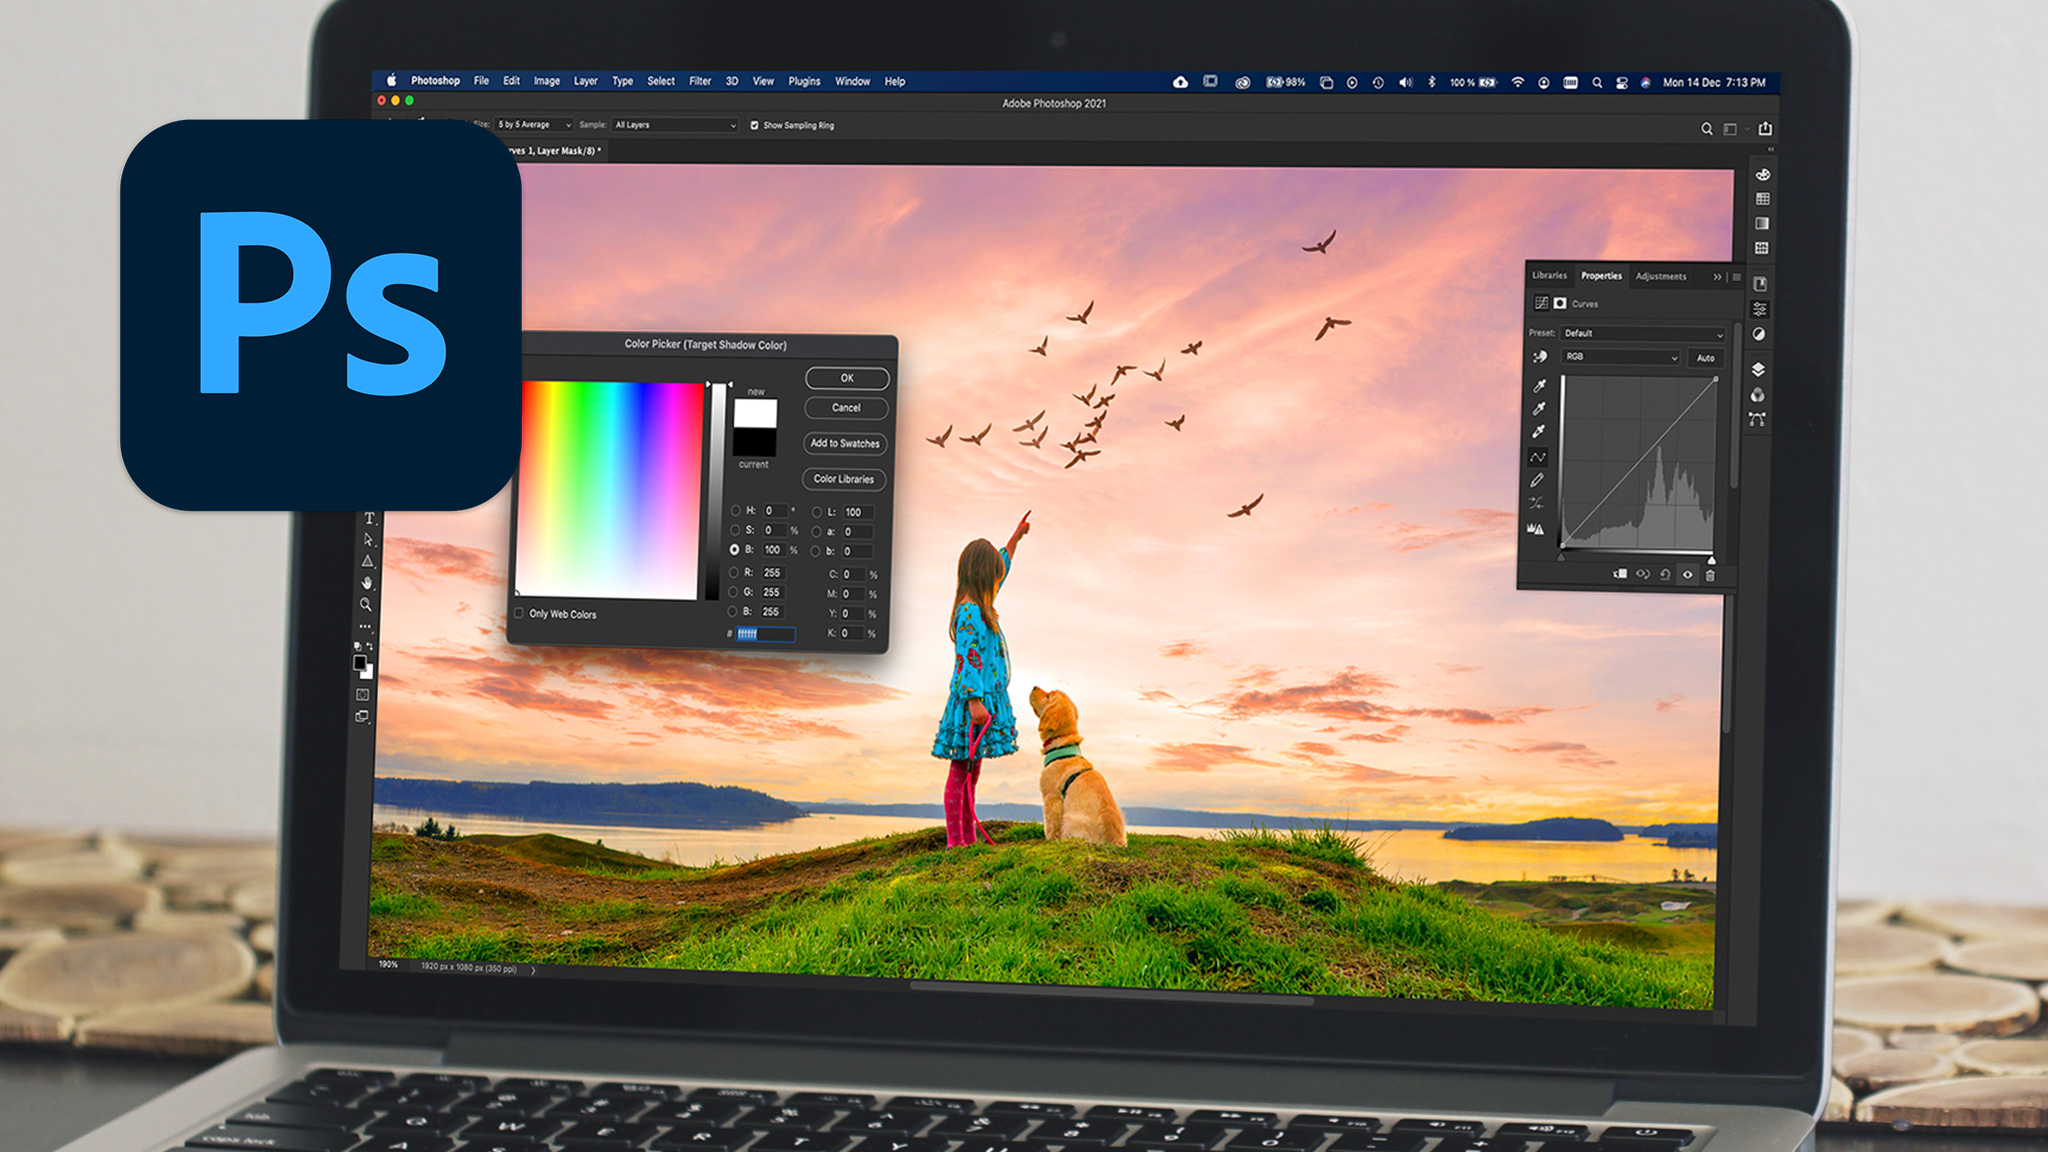Open the RGB channel dropdown

[1621, 357]
